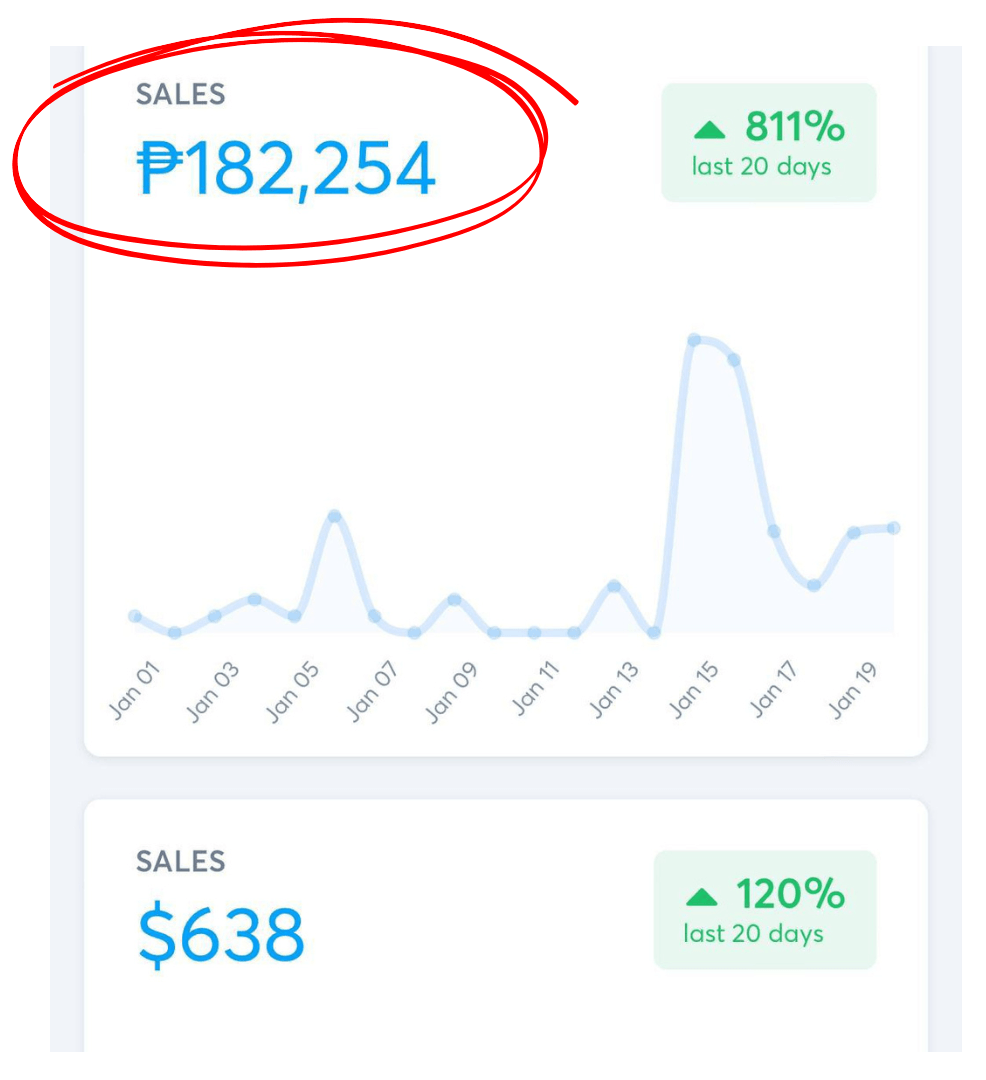Viewport: 986px width, 1080px height.
Task: Select the small peak data point above Jan 13
Action: 614,586
